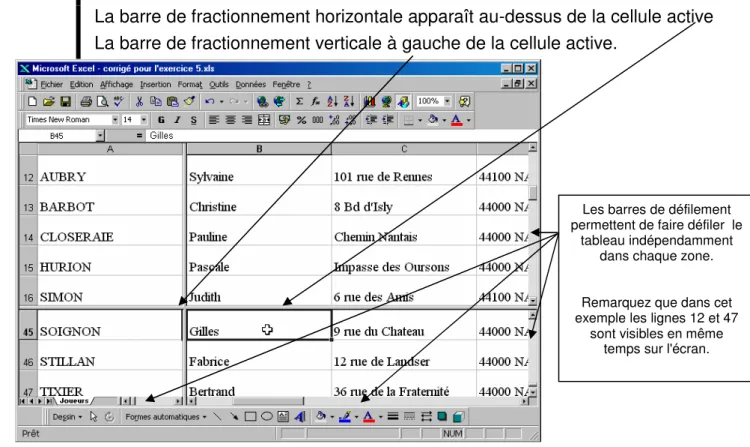The image size is (750, 447).
Task: Sort ascending with the A-Z icon
Action: coord(332,101)
